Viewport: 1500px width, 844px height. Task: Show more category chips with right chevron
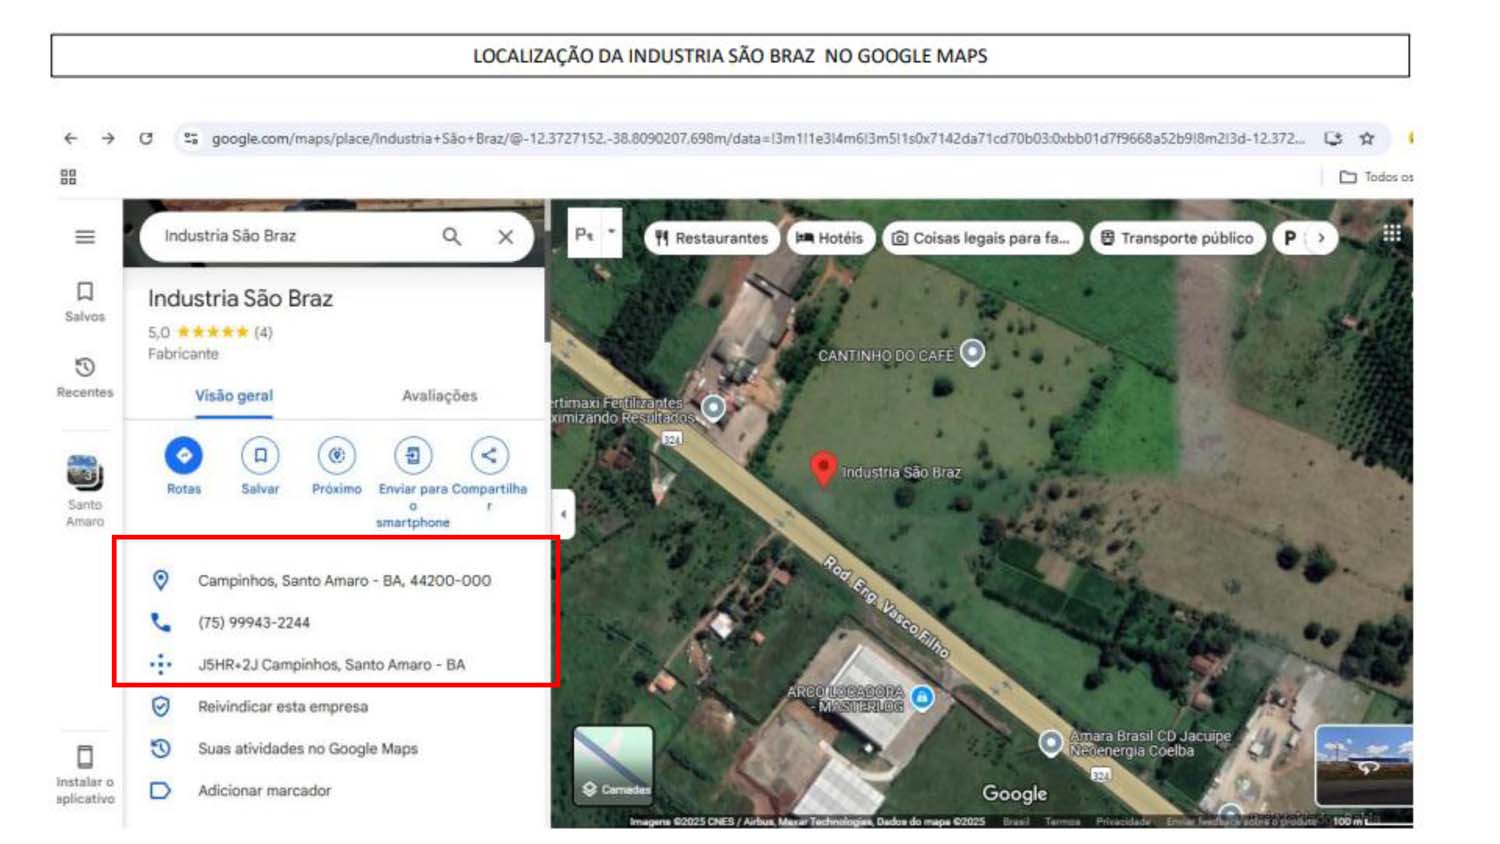pyautogui.click(x=1321, y=238)
